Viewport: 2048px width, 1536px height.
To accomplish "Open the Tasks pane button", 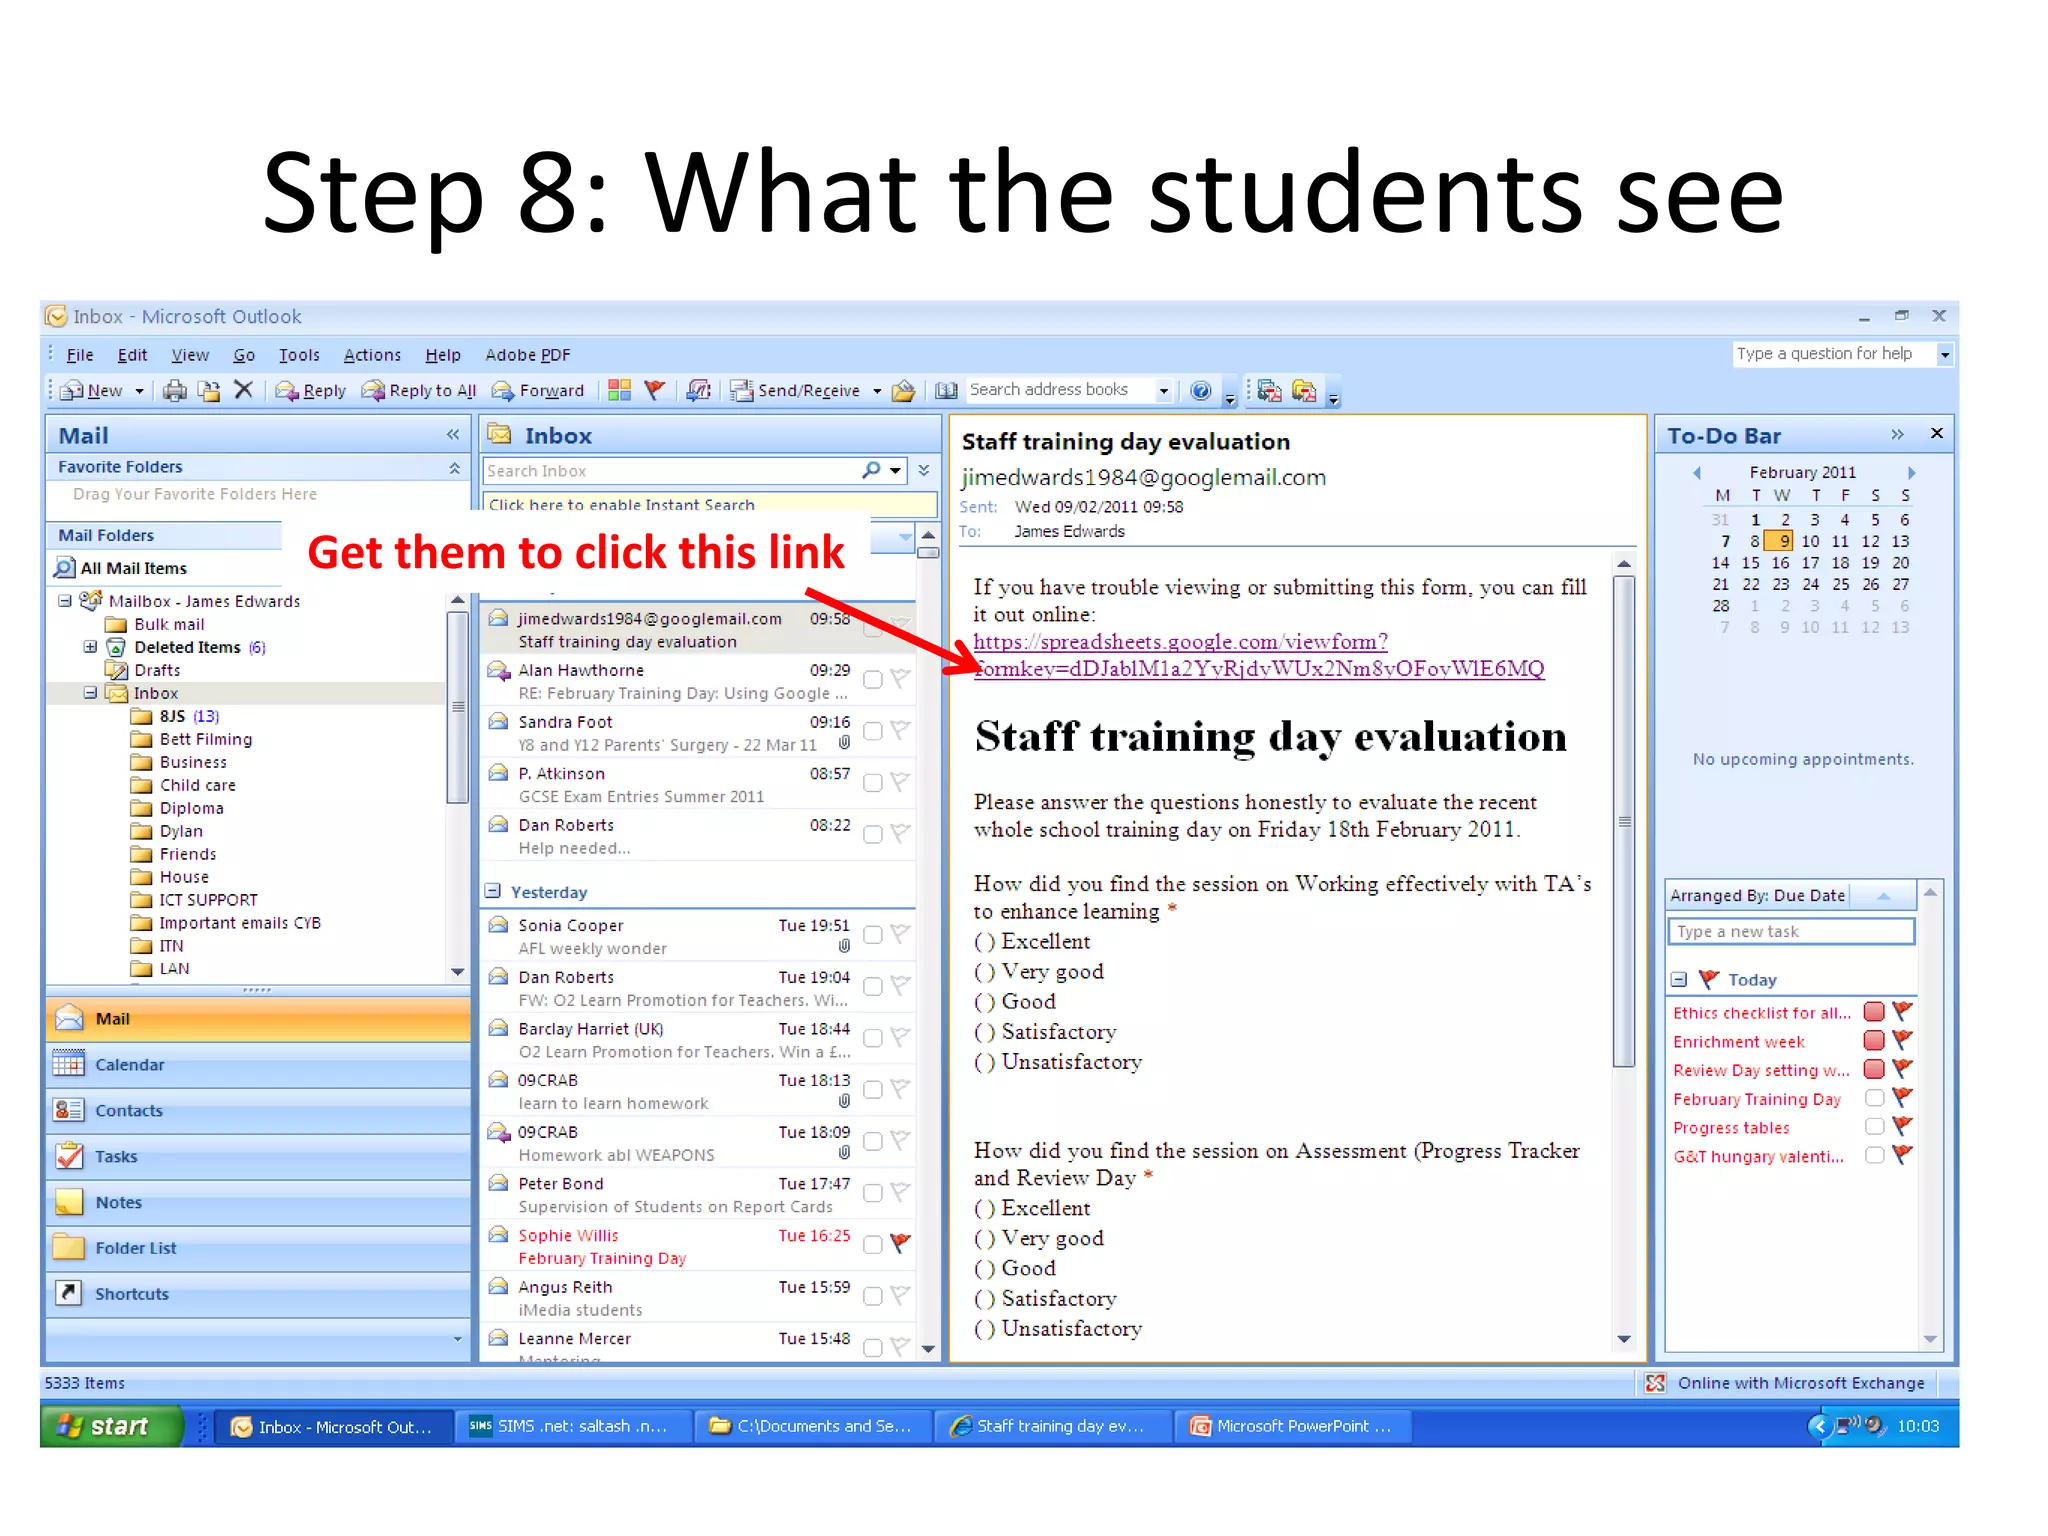I will coord(257,1156).
